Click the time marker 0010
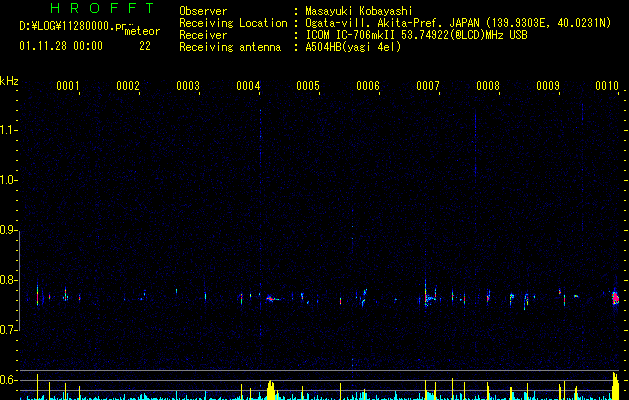Screen dimensions: 629x400 coord(607,86)
